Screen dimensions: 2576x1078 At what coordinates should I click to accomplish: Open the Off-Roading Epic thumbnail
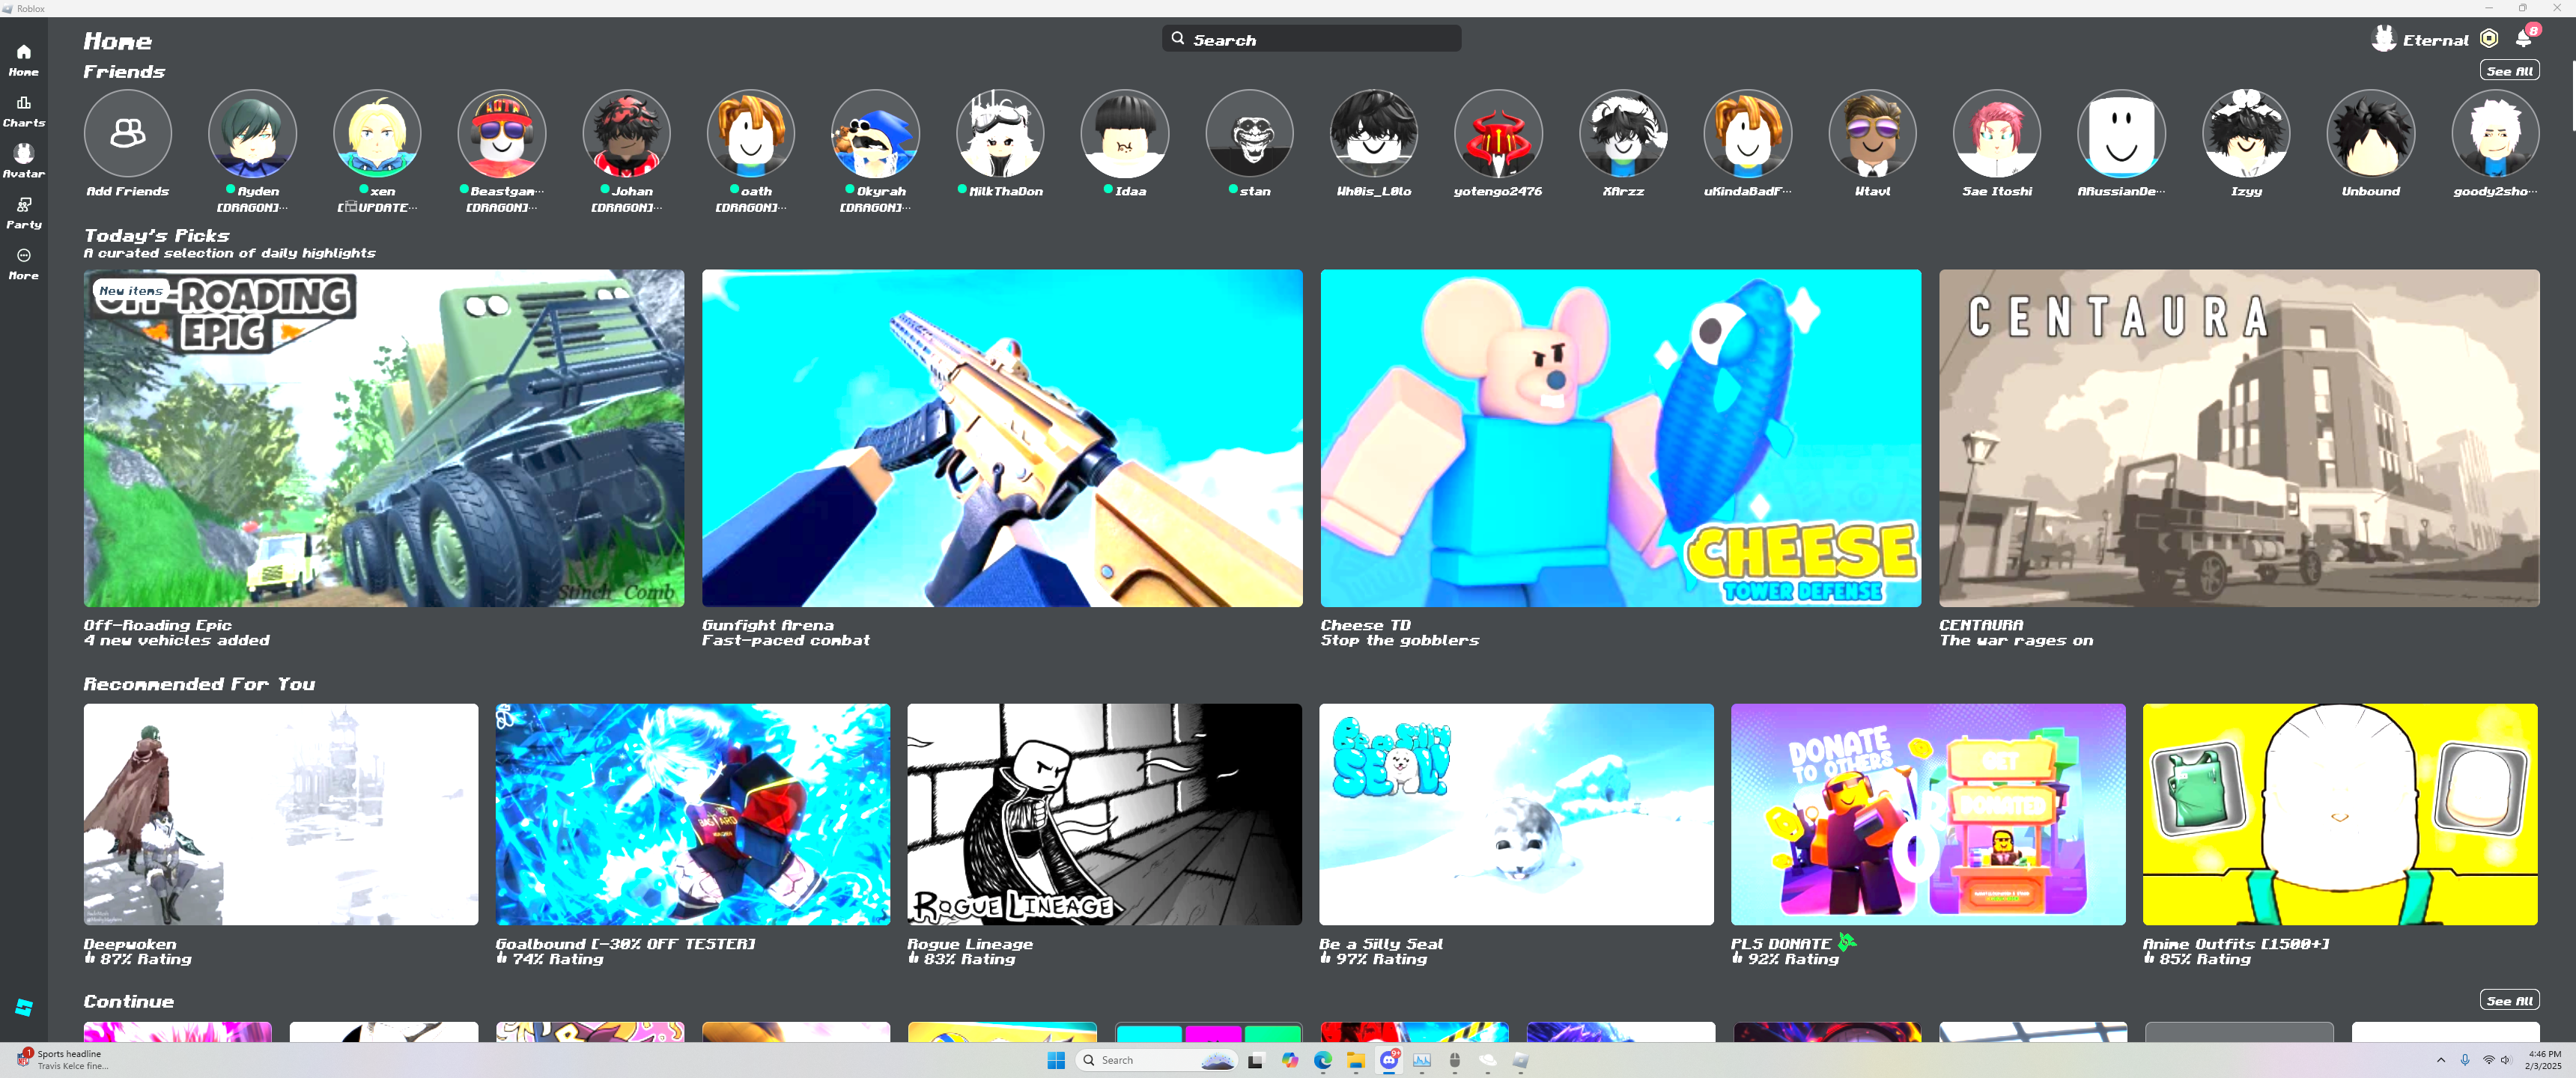click(x=384, y=438)
